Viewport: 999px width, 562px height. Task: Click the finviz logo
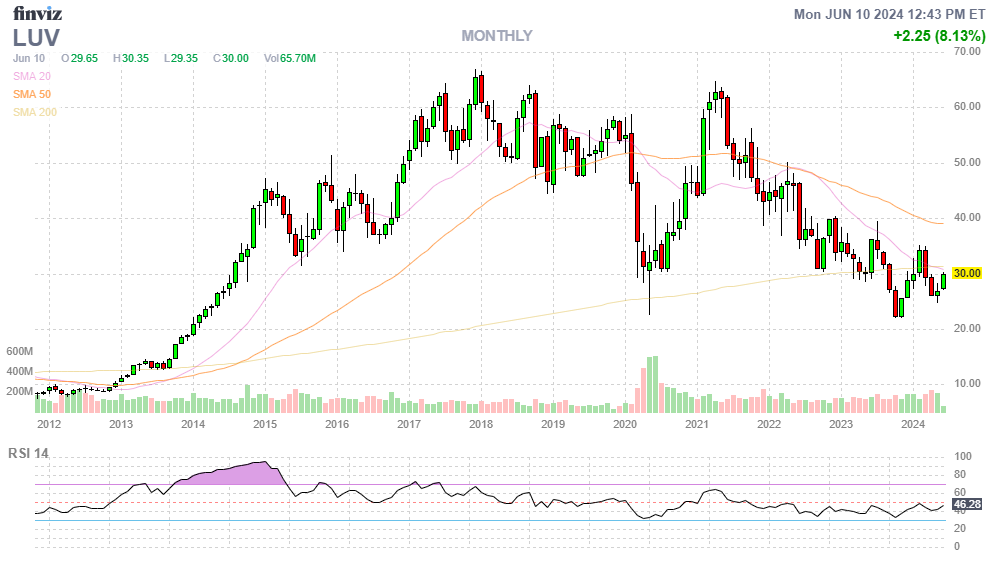pyautogui.click(x=38, y=14)
